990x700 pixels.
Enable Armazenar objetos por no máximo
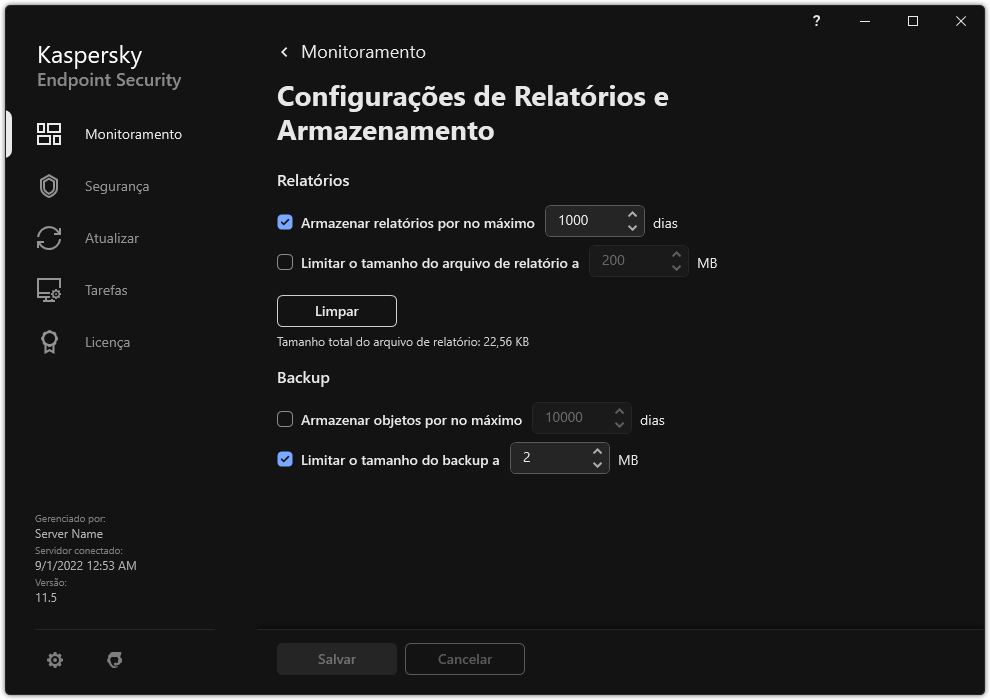point(285,419)
